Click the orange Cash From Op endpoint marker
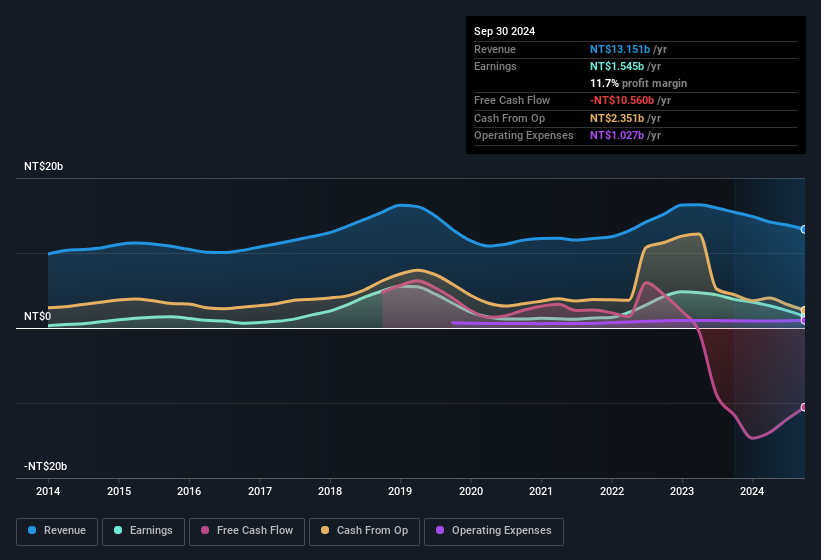Viewport: 821px width, 560px height. click(x=804, y=310)
